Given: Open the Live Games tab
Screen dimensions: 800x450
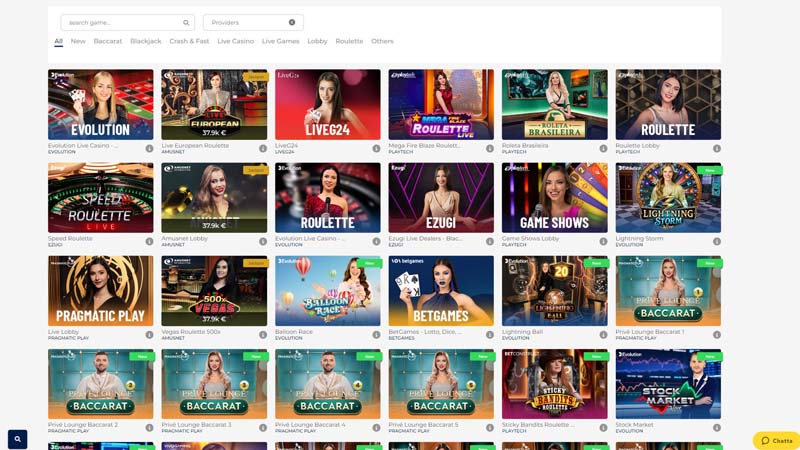Looking at the screenshot, I should (x=281, y=41).
